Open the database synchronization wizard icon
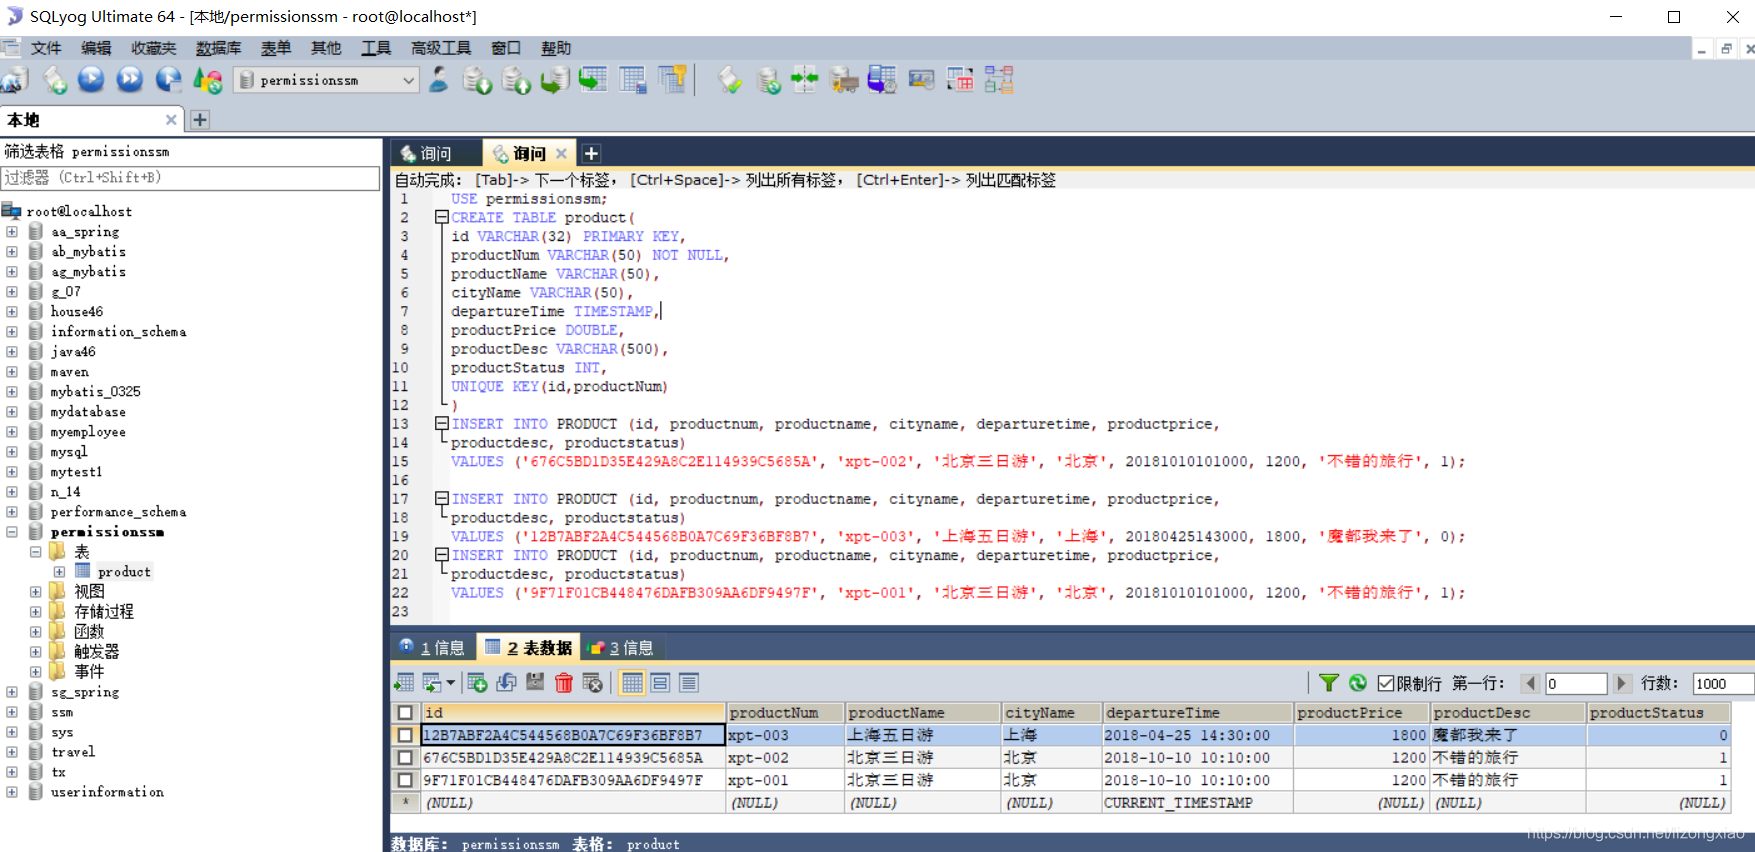This screenshot has height=852, width=1755. pos(768,80)
